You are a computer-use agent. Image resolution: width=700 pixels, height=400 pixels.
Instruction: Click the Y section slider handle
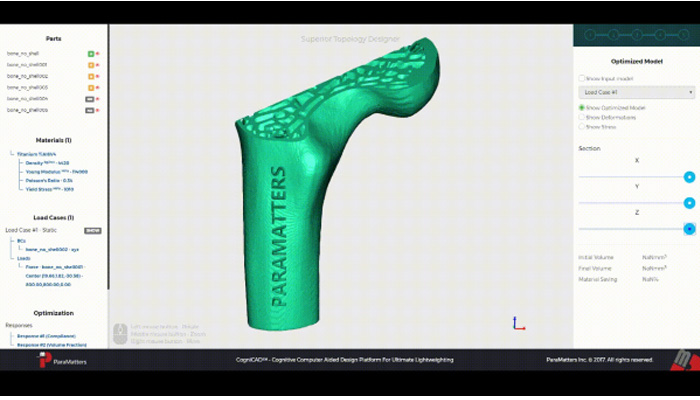[x=689, y=203]
